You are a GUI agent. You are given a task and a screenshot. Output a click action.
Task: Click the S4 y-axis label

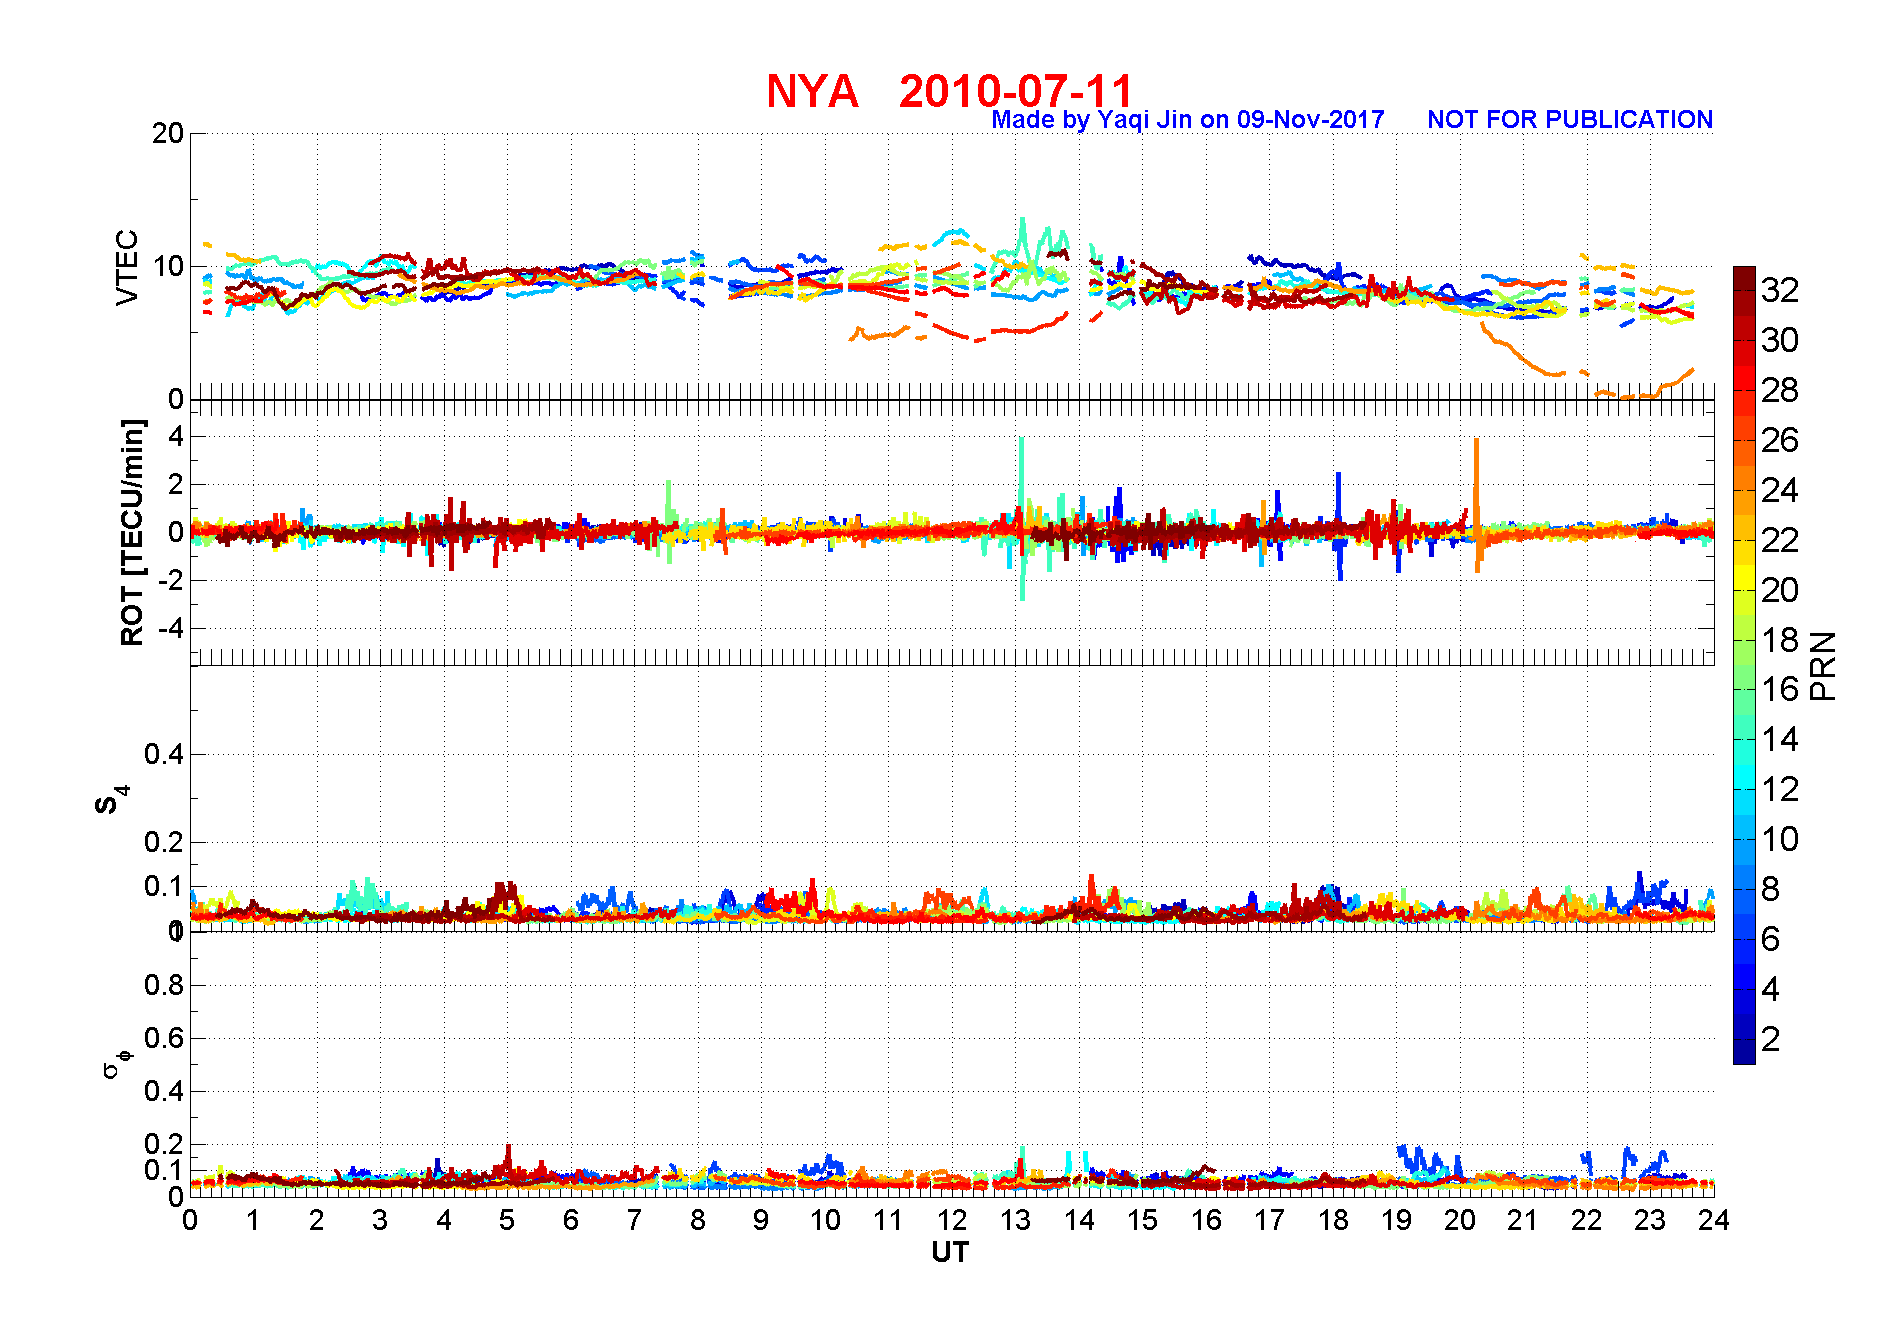click(x=111, y=800)
